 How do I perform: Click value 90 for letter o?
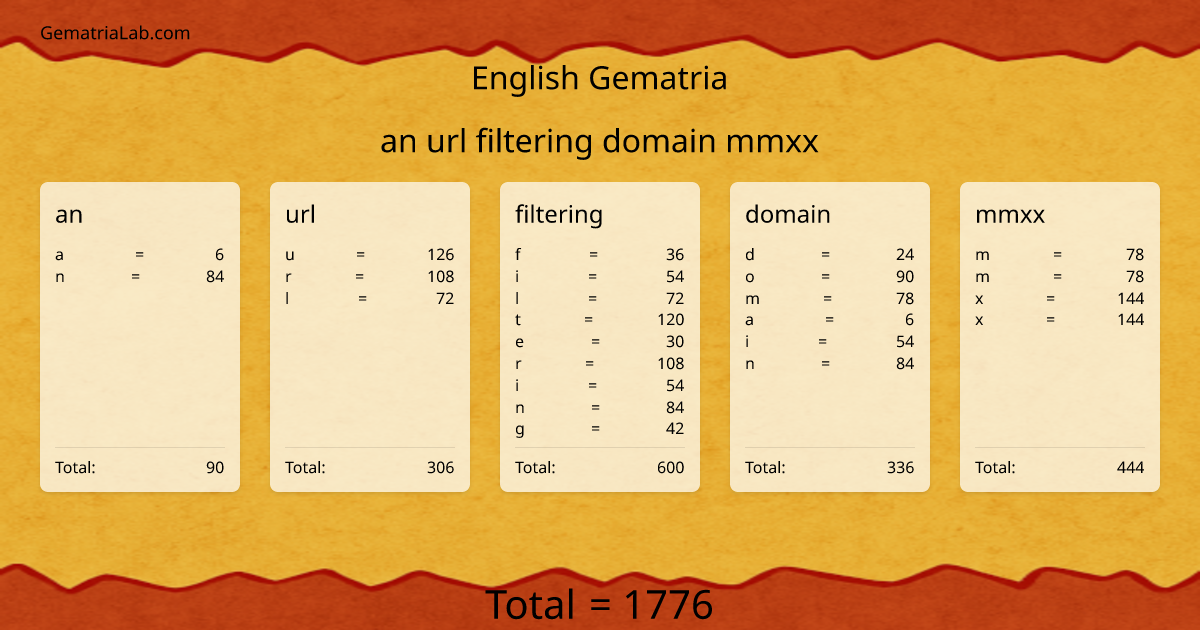coord(905,277)
